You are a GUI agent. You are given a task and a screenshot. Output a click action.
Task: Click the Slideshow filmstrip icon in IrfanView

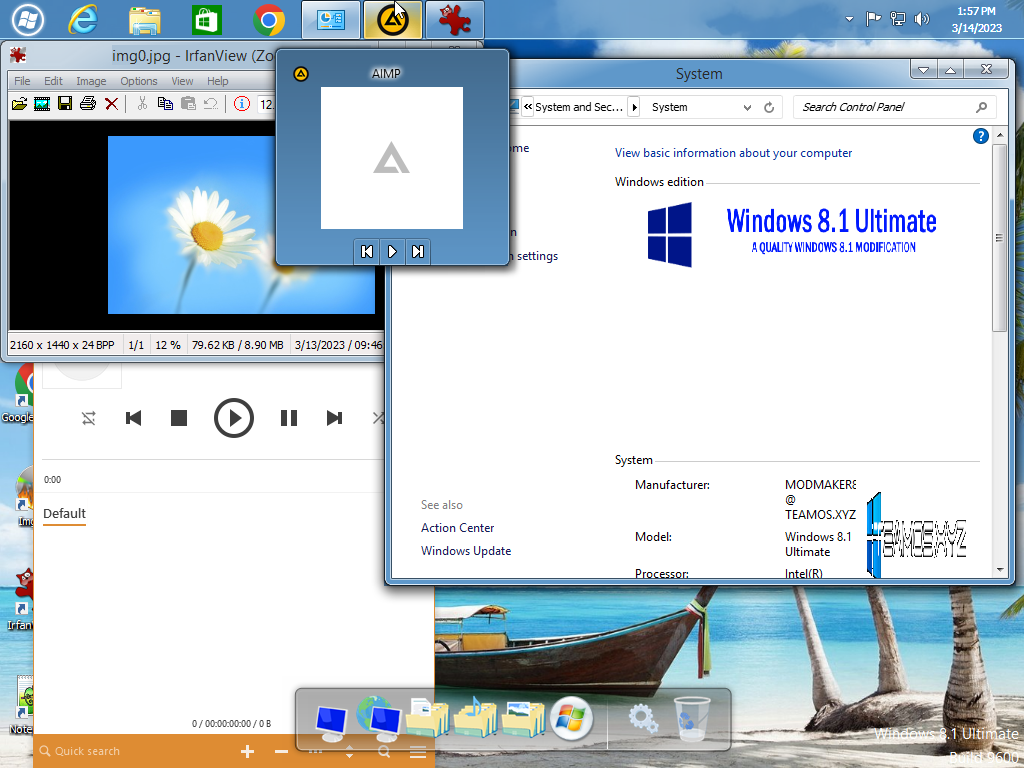click(42, 103)
